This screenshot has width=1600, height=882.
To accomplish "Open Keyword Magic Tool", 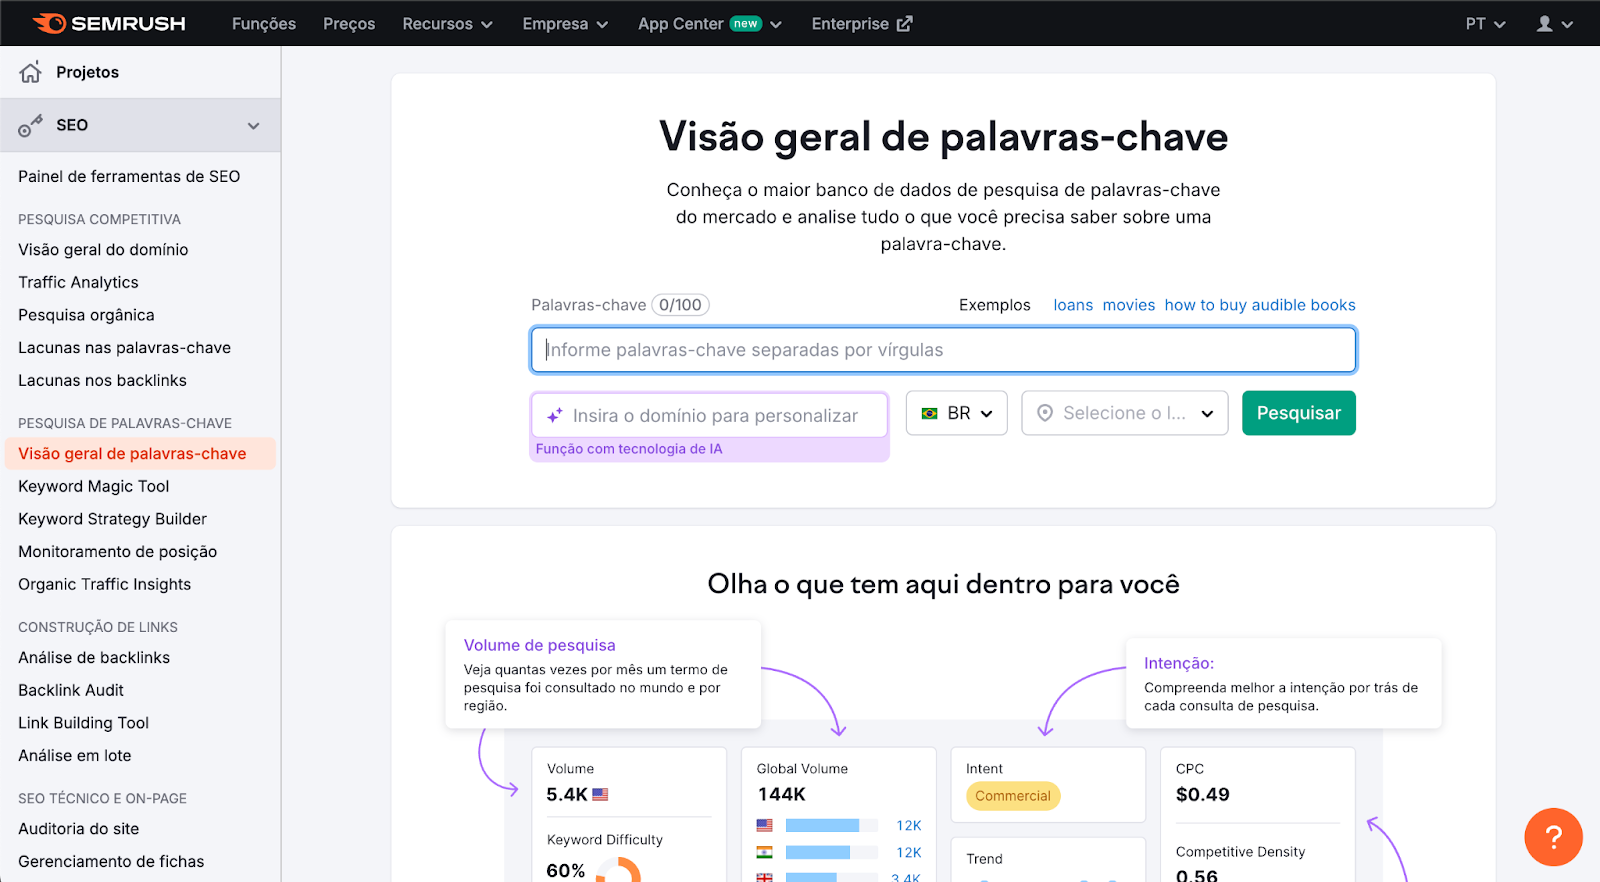I will (x=94, y=486).
